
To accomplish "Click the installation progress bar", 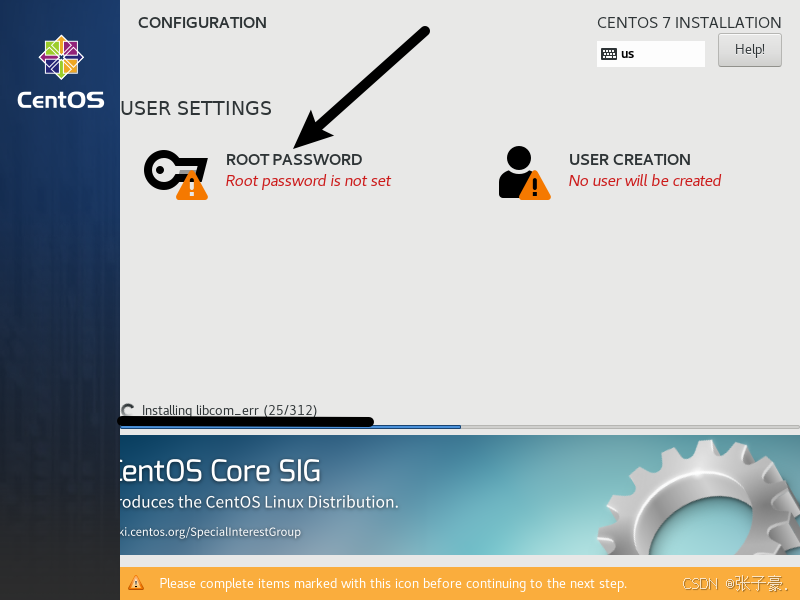I will point(459,427).
